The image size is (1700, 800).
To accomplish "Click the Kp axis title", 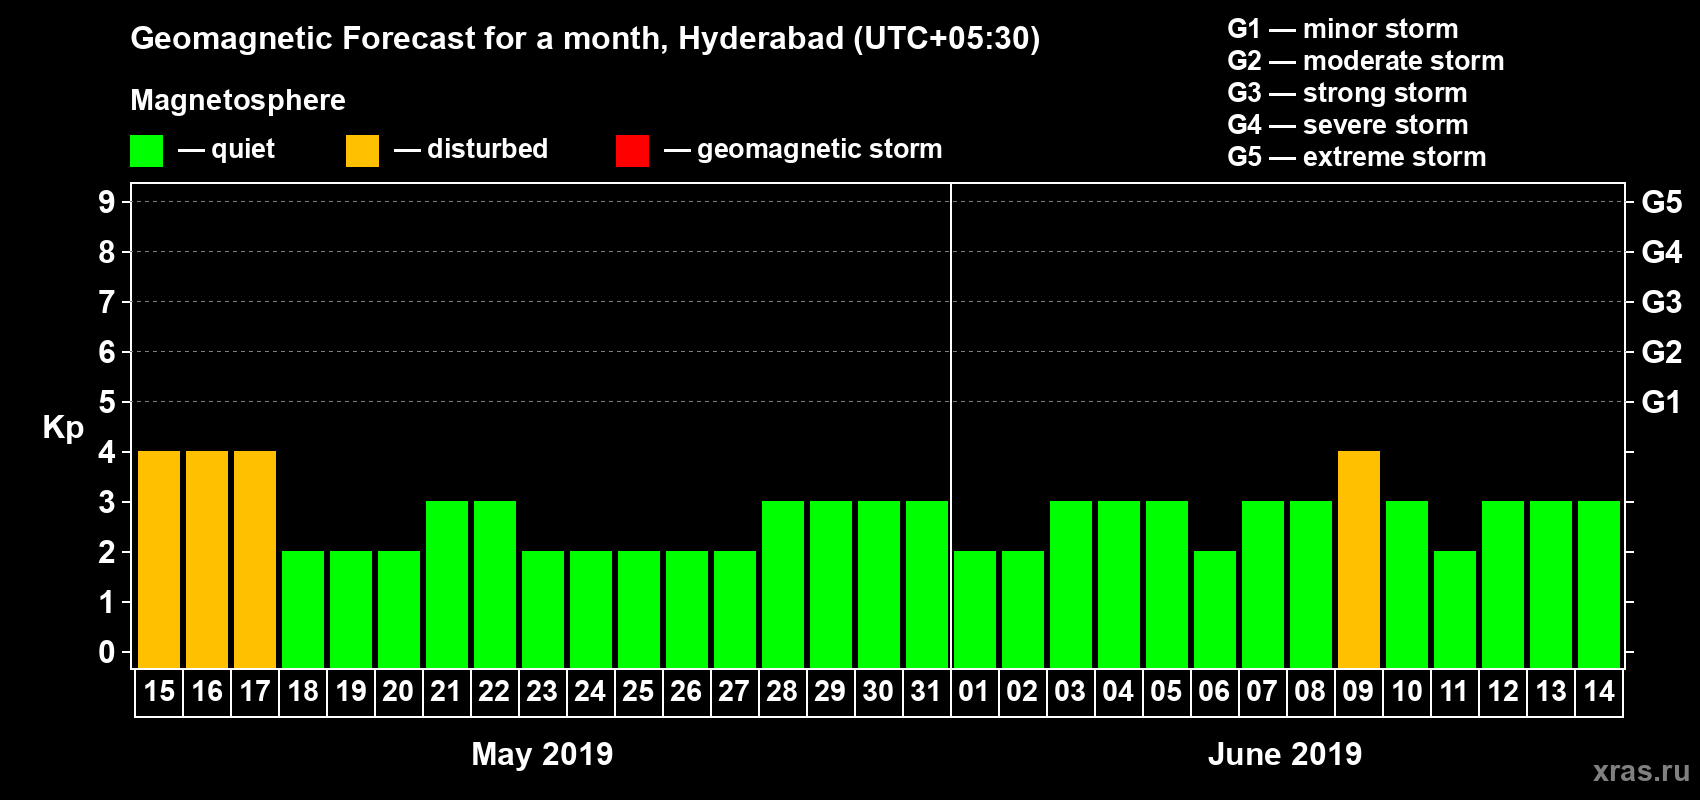I will coord(63,428).
